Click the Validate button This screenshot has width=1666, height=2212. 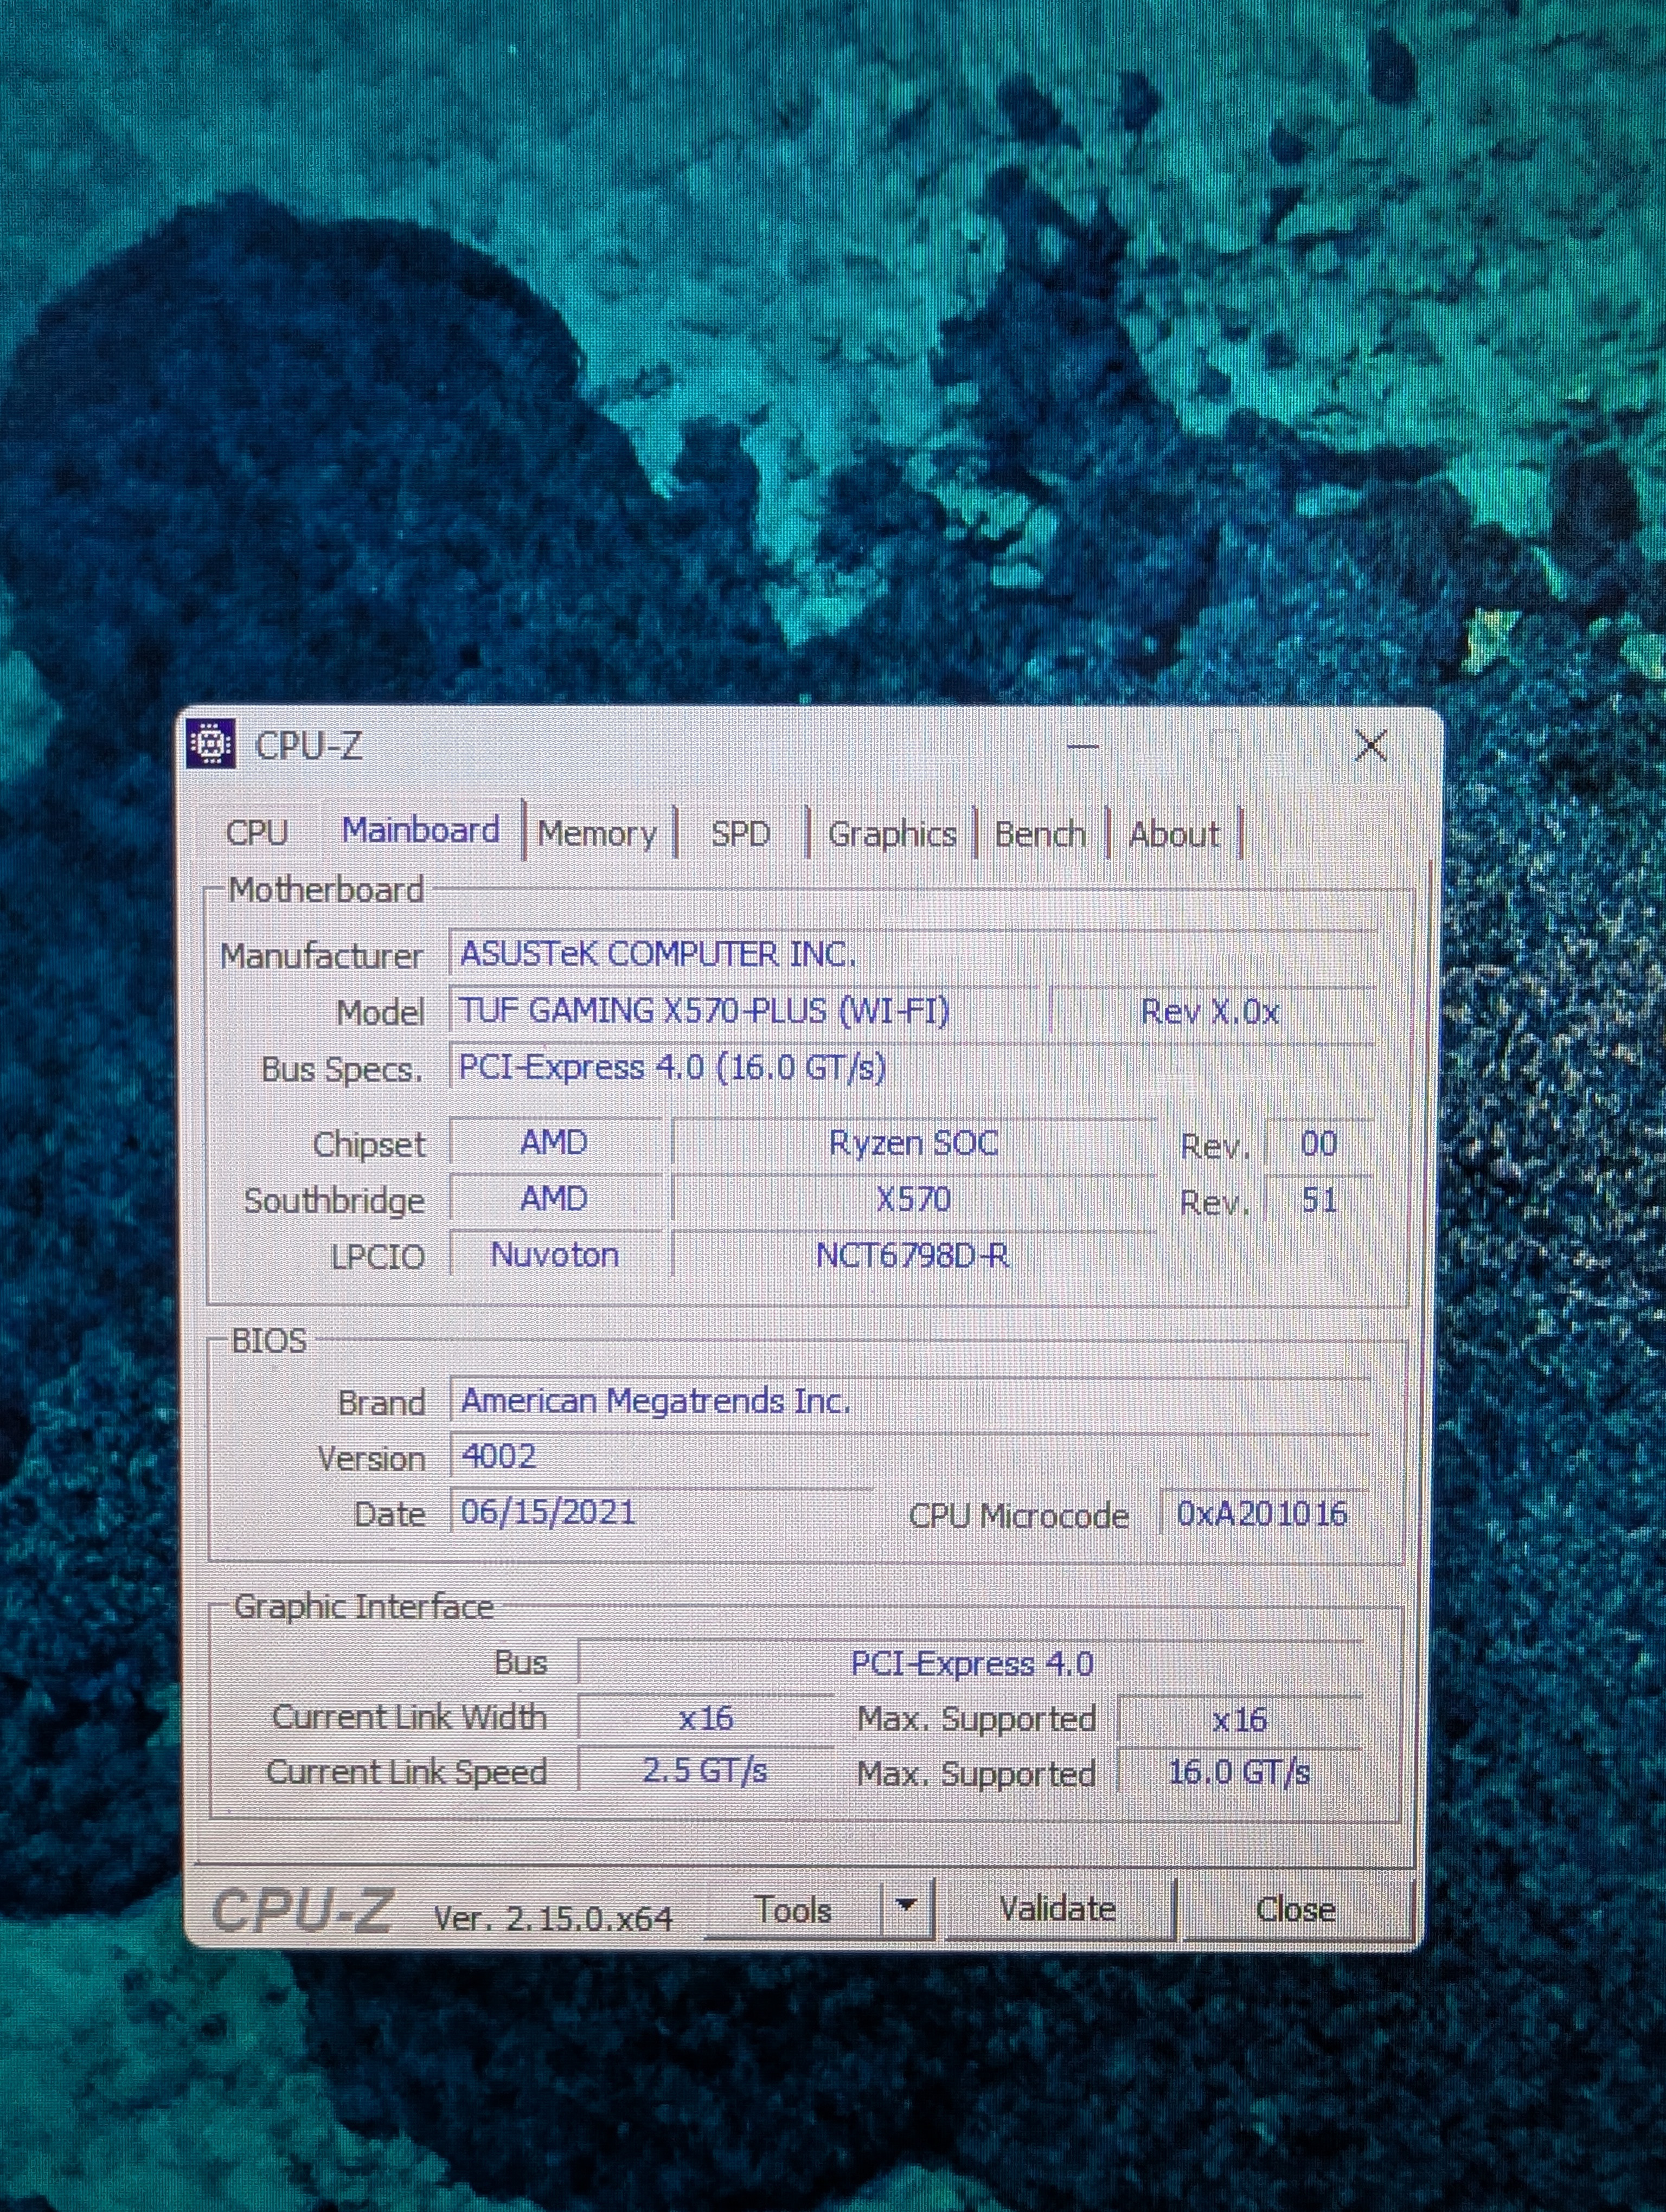coord(1058,1908)
